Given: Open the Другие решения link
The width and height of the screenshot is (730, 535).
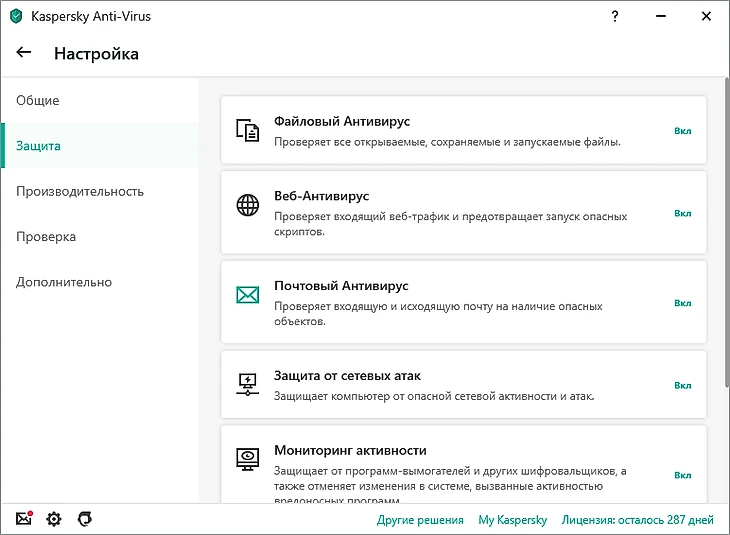Looking at the screenshot, I should click(420, 520).
